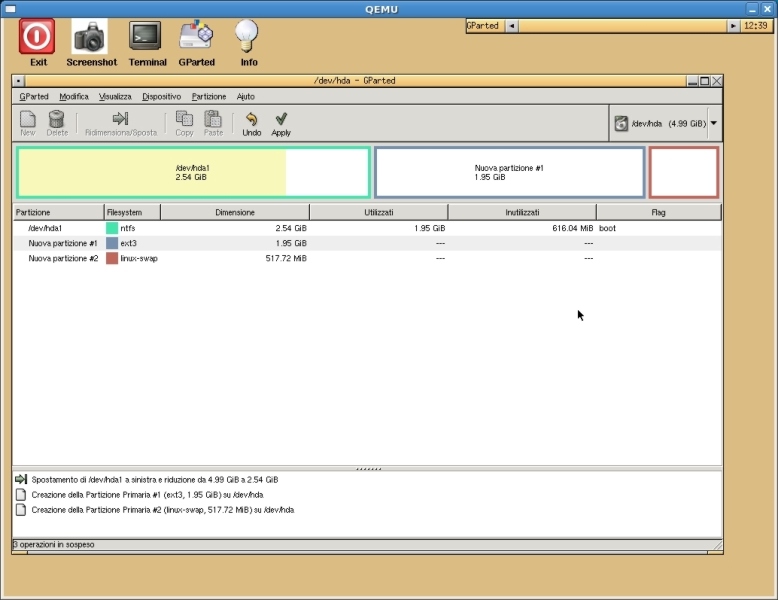778x600 pixels.
Task: Click the taskbar right scroll arrow
Action: click(x=733, y=26)
